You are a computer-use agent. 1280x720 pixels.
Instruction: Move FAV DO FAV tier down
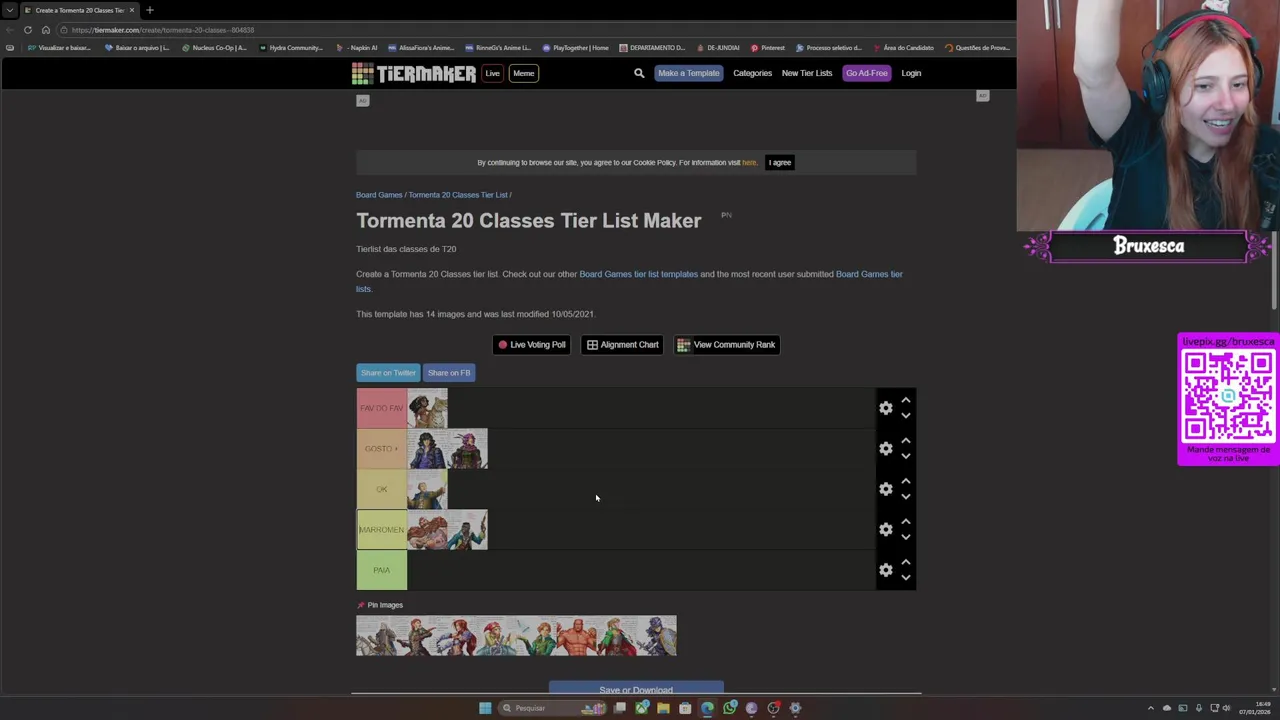point(905,416)
